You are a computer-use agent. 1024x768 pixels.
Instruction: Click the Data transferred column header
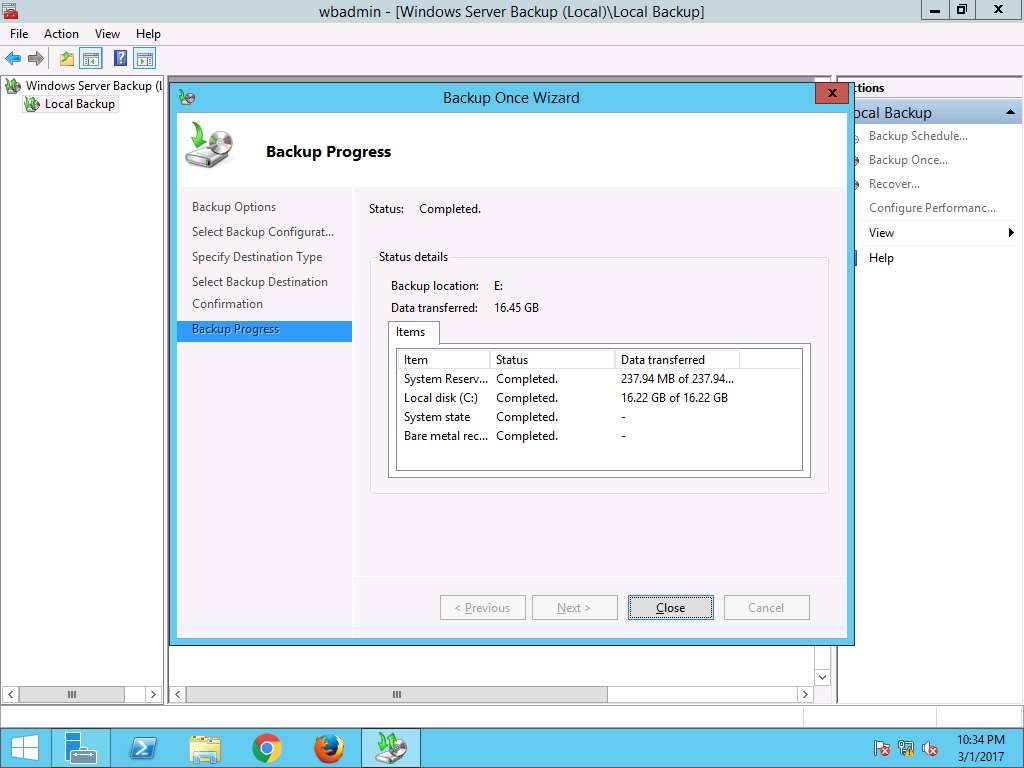[677, 360]
